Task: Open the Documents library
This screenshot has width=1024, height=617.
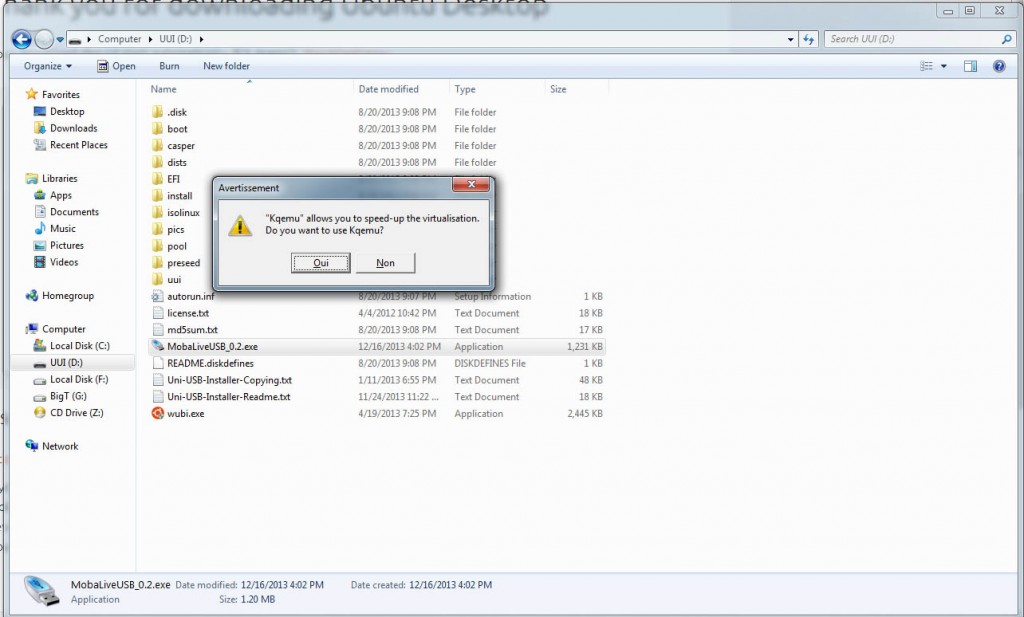Action: pyautogui.click(x=74, y=212)
